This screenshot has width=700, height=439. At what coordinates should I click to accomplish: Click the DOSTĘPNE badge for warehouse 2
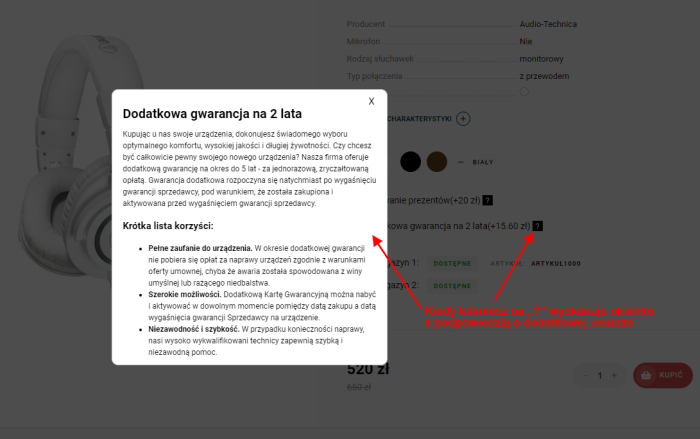[x=451, y=285]
